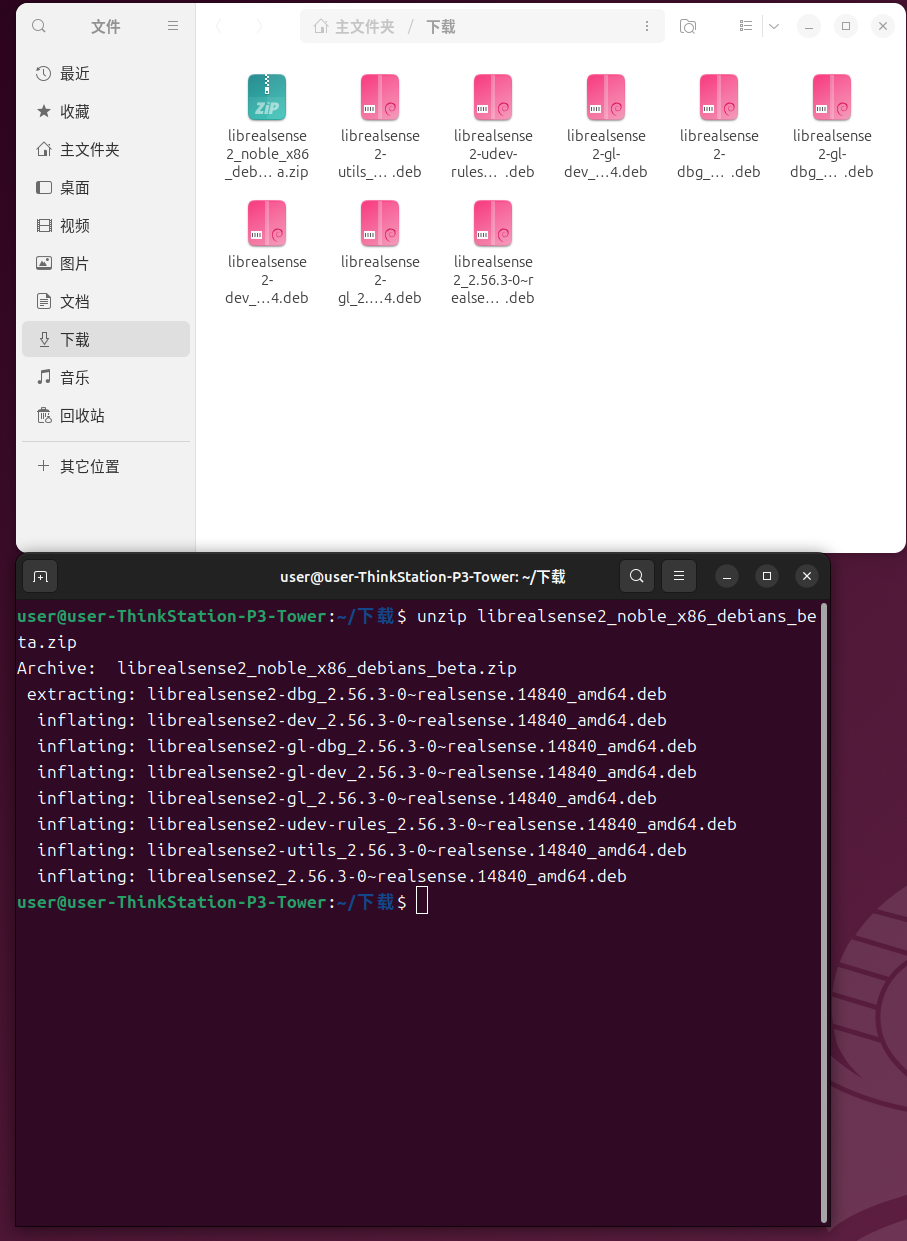
Task: Click the Archive: line in terminal
Action: [x=267, y=668]
